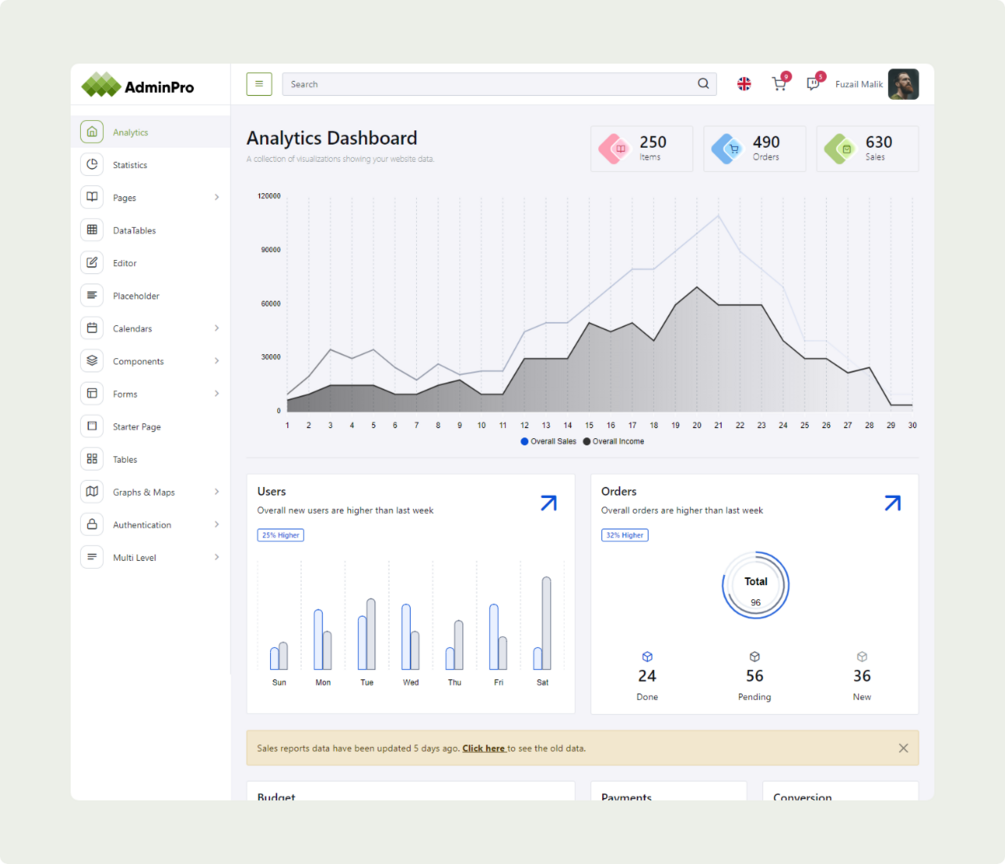The width and height of the screenshot is (1005, 864).
Task: Expand the Authentication submenu chevron
Action: (217, 524)
